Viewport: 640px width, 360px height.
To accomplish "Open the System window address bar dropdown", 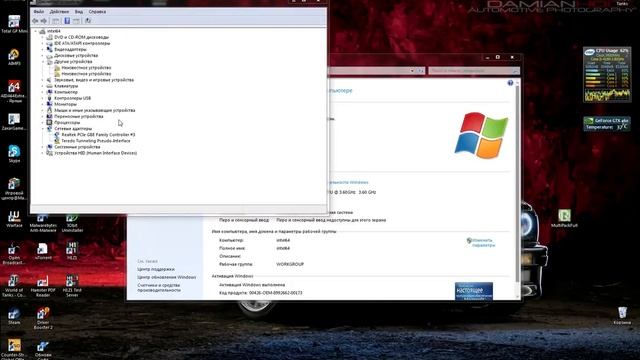I will [x=412, y=71].
